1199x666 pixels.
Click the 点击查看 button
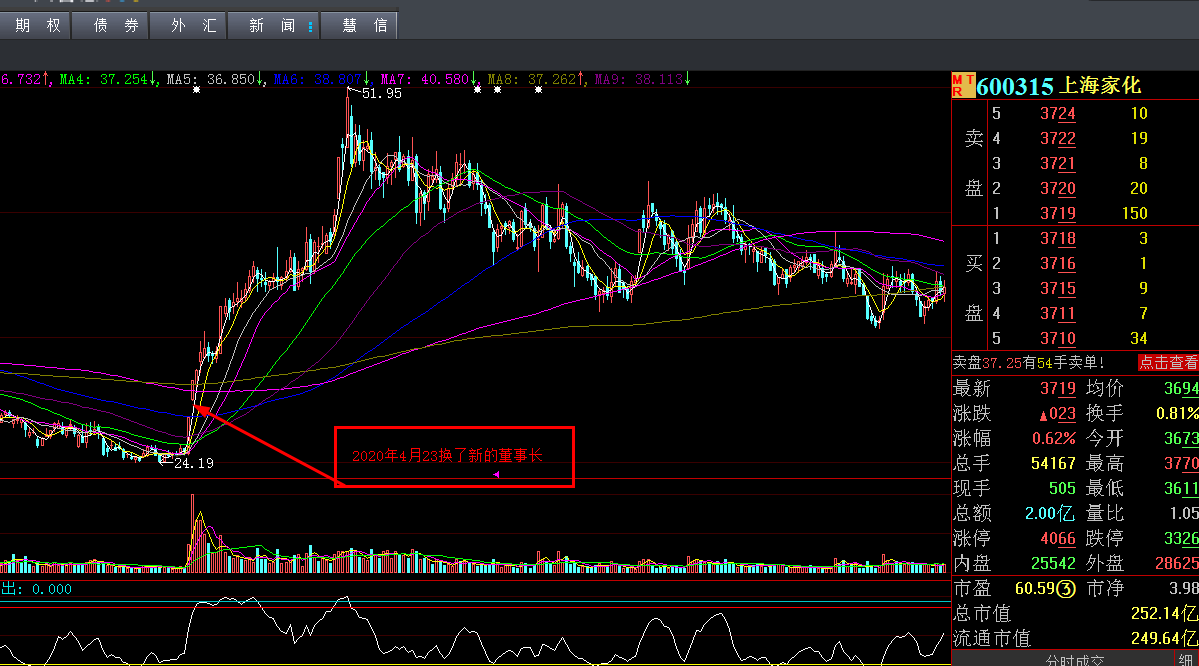click(x=1168, y=363)
